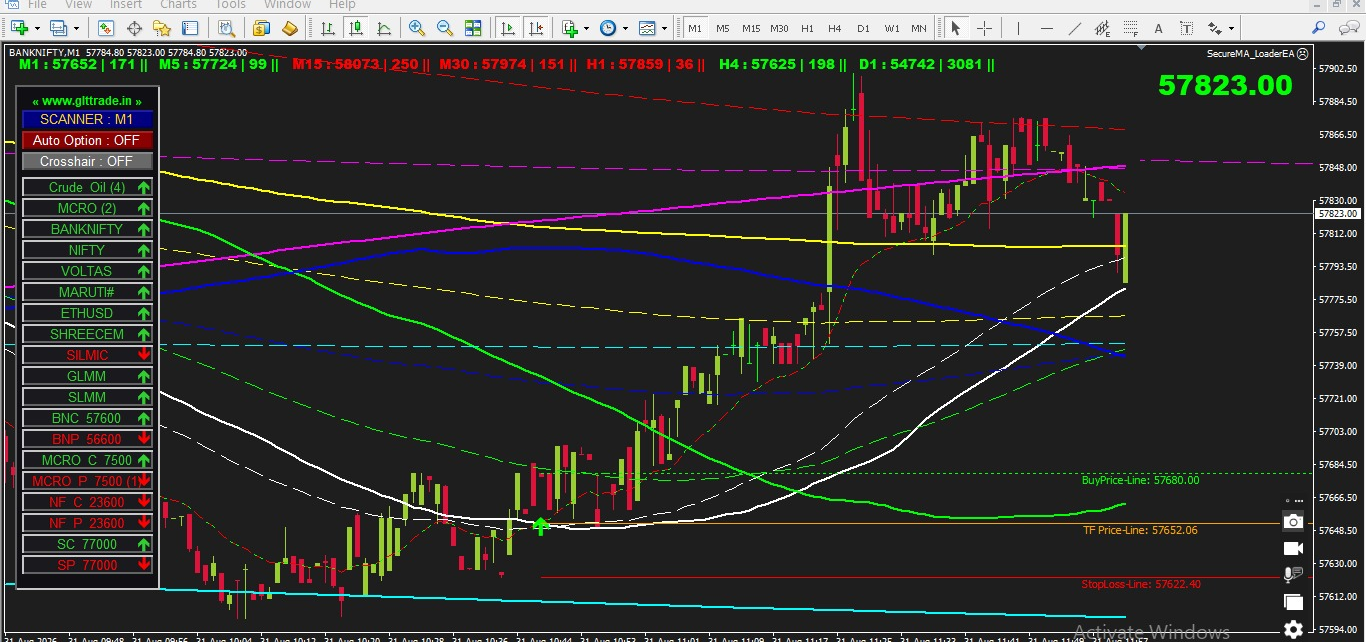The height and width of the screenshot is (642, 1366).
Task: Switch timeframe to D1
Action: tap(863, 28)
